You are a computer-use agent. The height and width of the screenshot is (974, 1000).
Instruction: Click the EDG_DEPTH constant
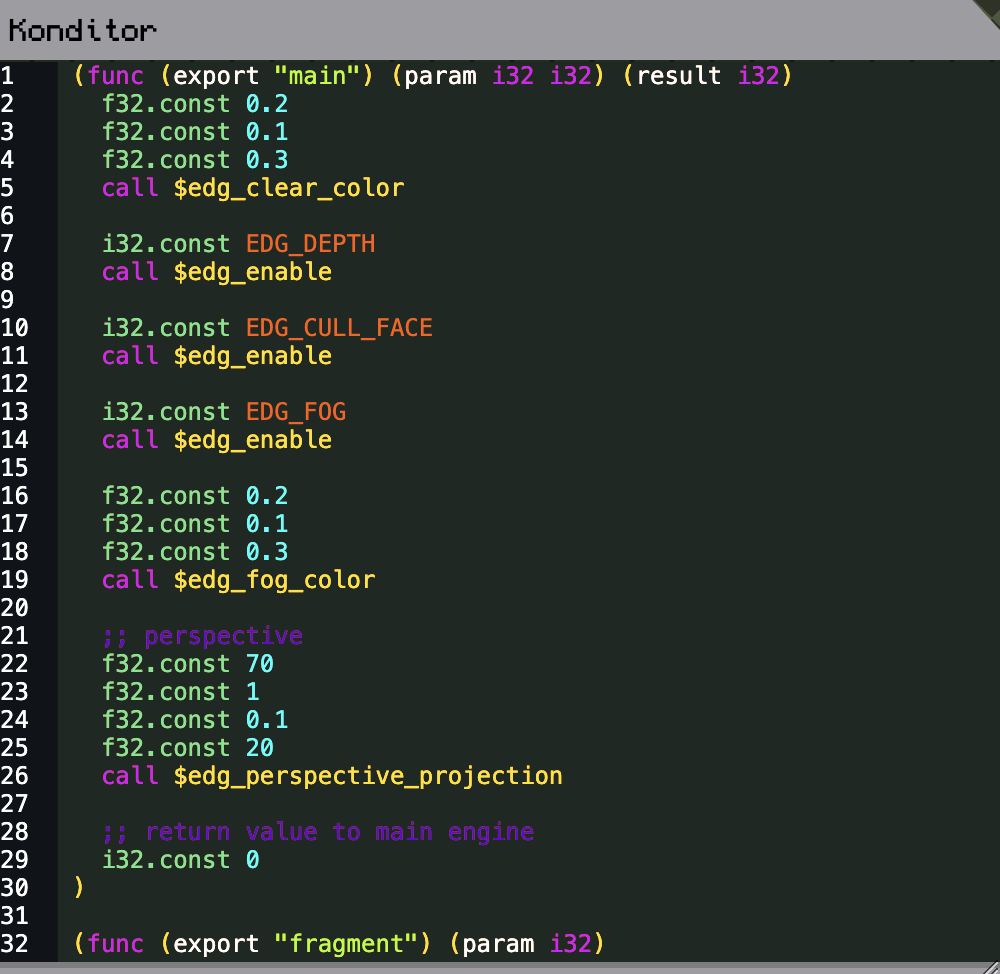pos(310,244)
